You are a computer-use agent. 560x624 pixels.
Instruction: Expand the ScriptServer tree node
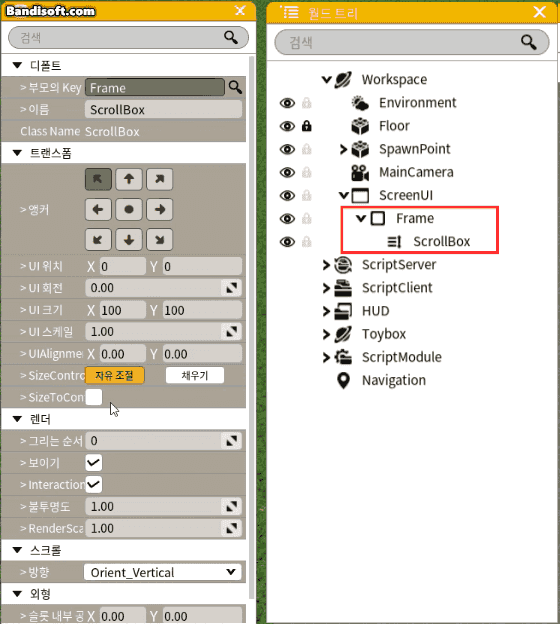pyautogui.click(x=326, y=265)
